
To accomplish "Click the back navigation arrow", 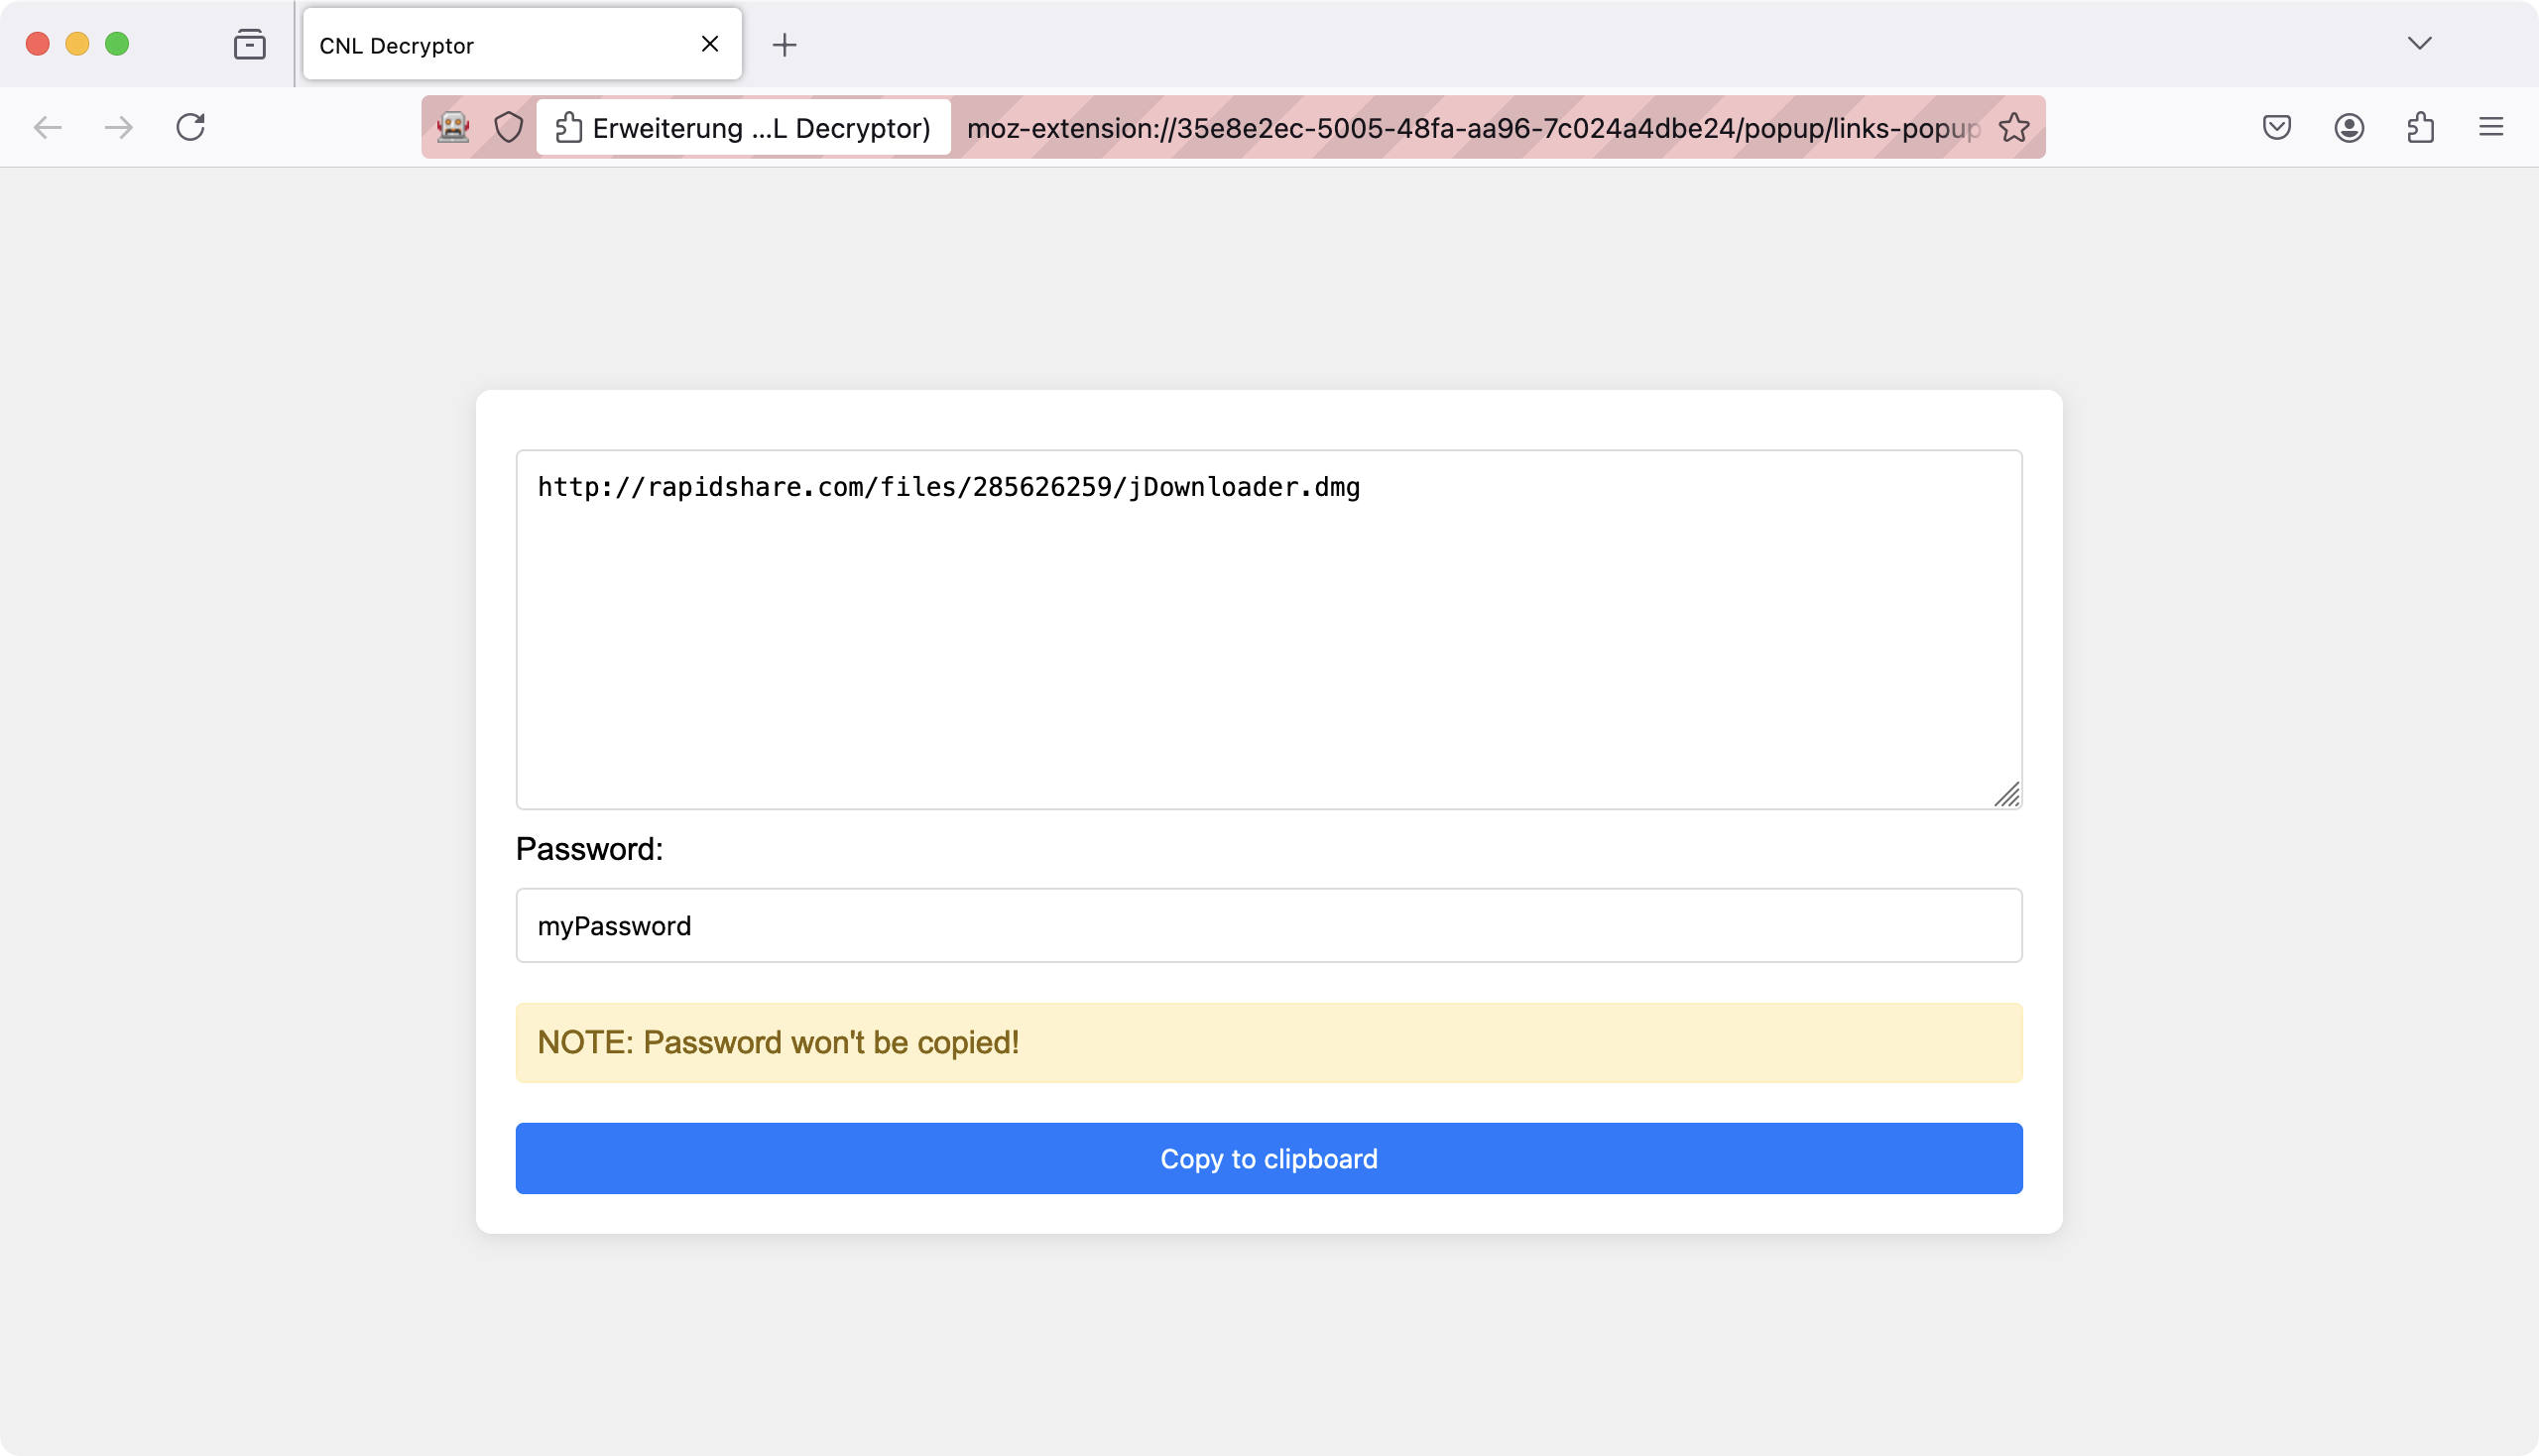I will pyautogui.click(x=47, y=127).
